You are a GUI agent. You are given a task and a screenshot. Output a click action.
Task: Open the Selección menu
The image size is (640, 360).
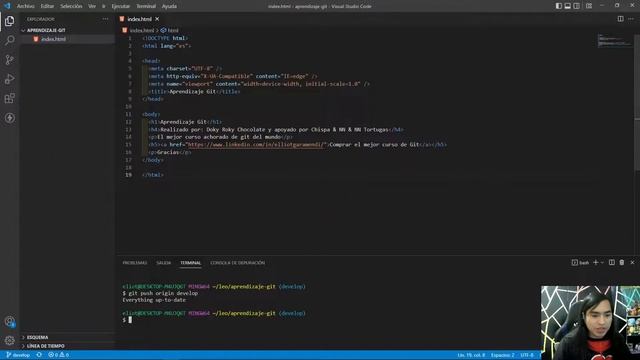coord(71,6)
